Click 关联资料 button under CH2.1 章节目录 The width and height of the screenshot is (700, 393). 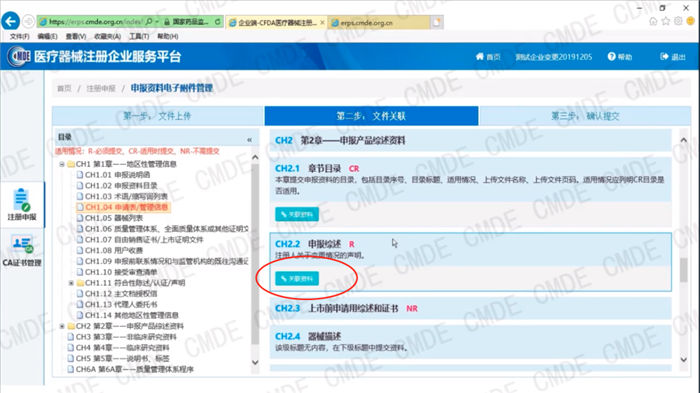click(x=297, y=214)
